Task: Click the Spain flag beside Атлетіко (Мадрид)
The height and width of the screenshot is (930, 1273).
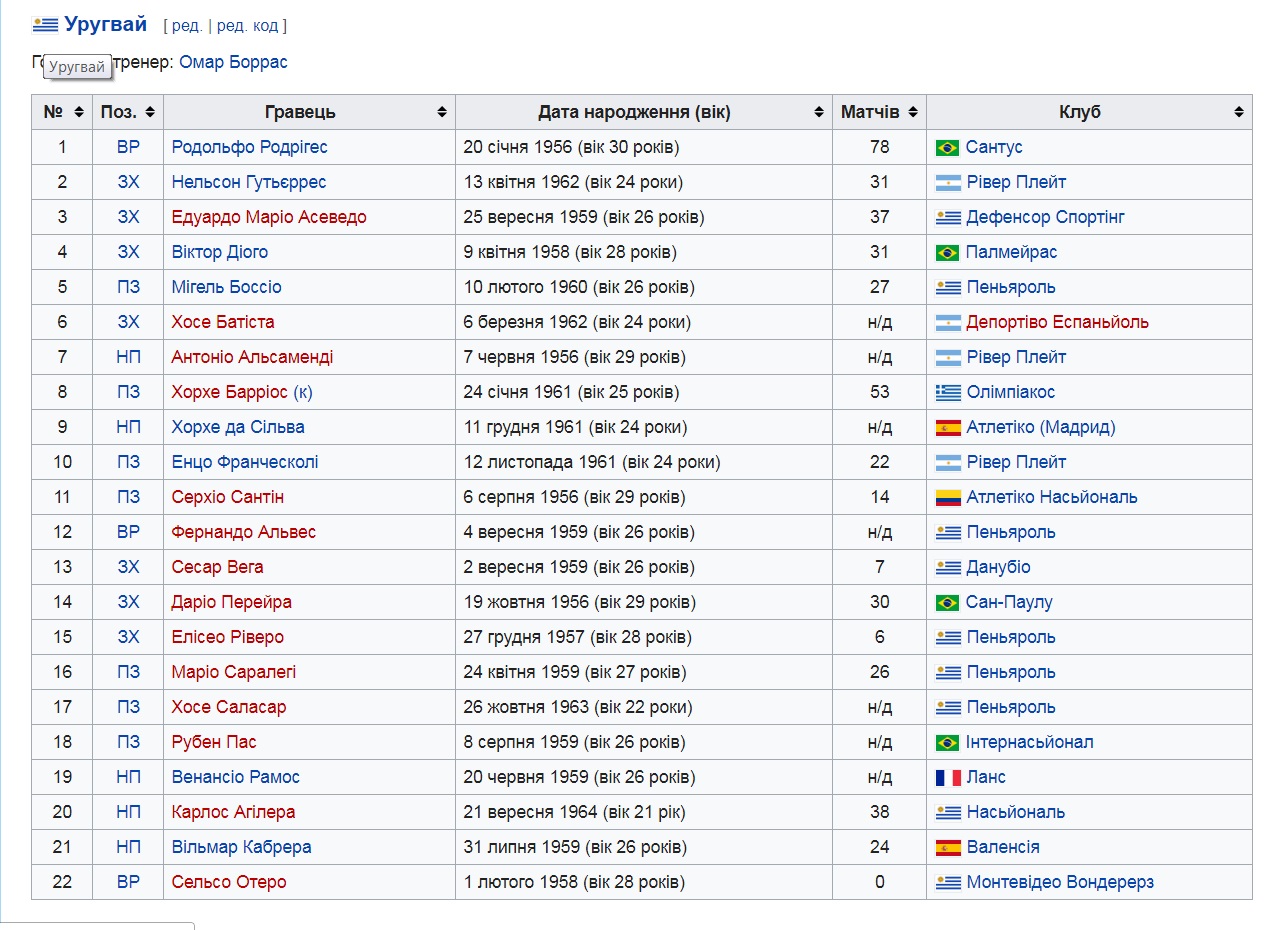Action: 947,428
